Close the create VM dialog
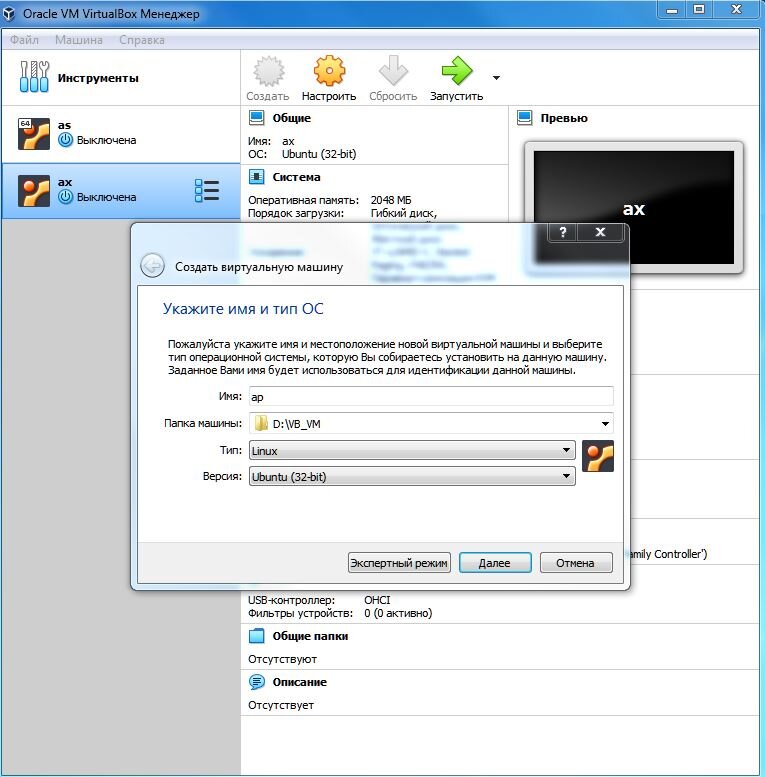This screenshot has width=765, height=777. click(x=600, y=232)
